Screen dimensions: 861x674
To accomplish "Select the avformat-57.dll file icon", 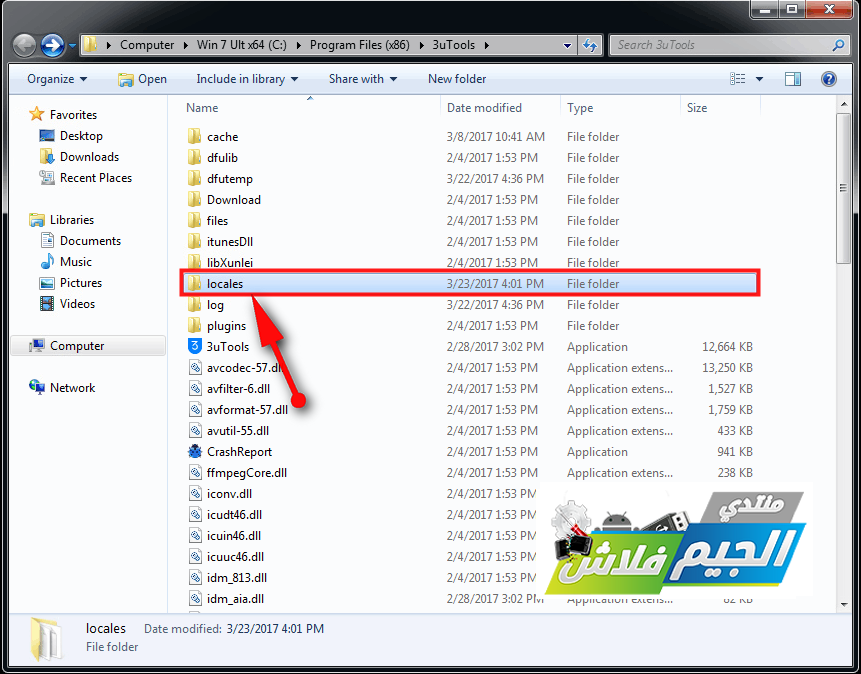I will pyautogui.click(x=195, y=410).
